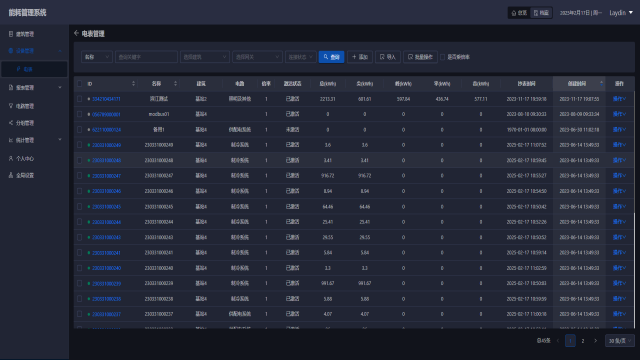Click the 统计管理 chart icon
This screenshot has height=360, width=640.
point(11,140)
